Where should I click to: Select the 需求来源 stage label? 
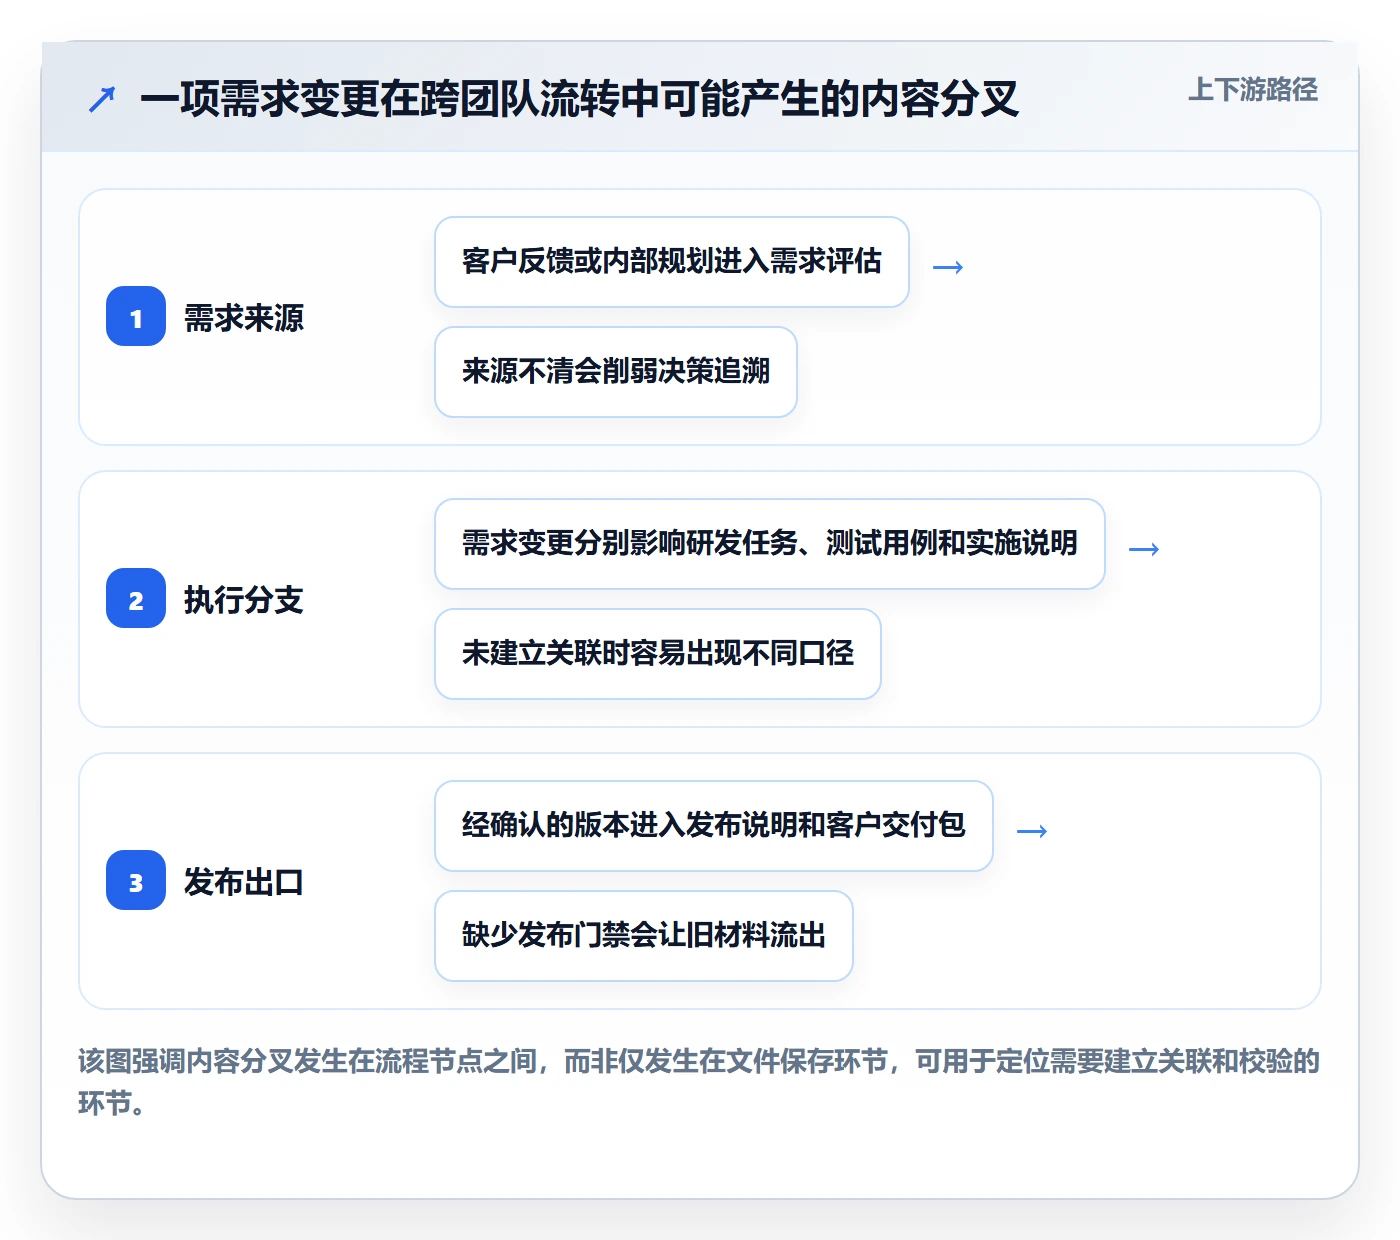pos(244,318)
